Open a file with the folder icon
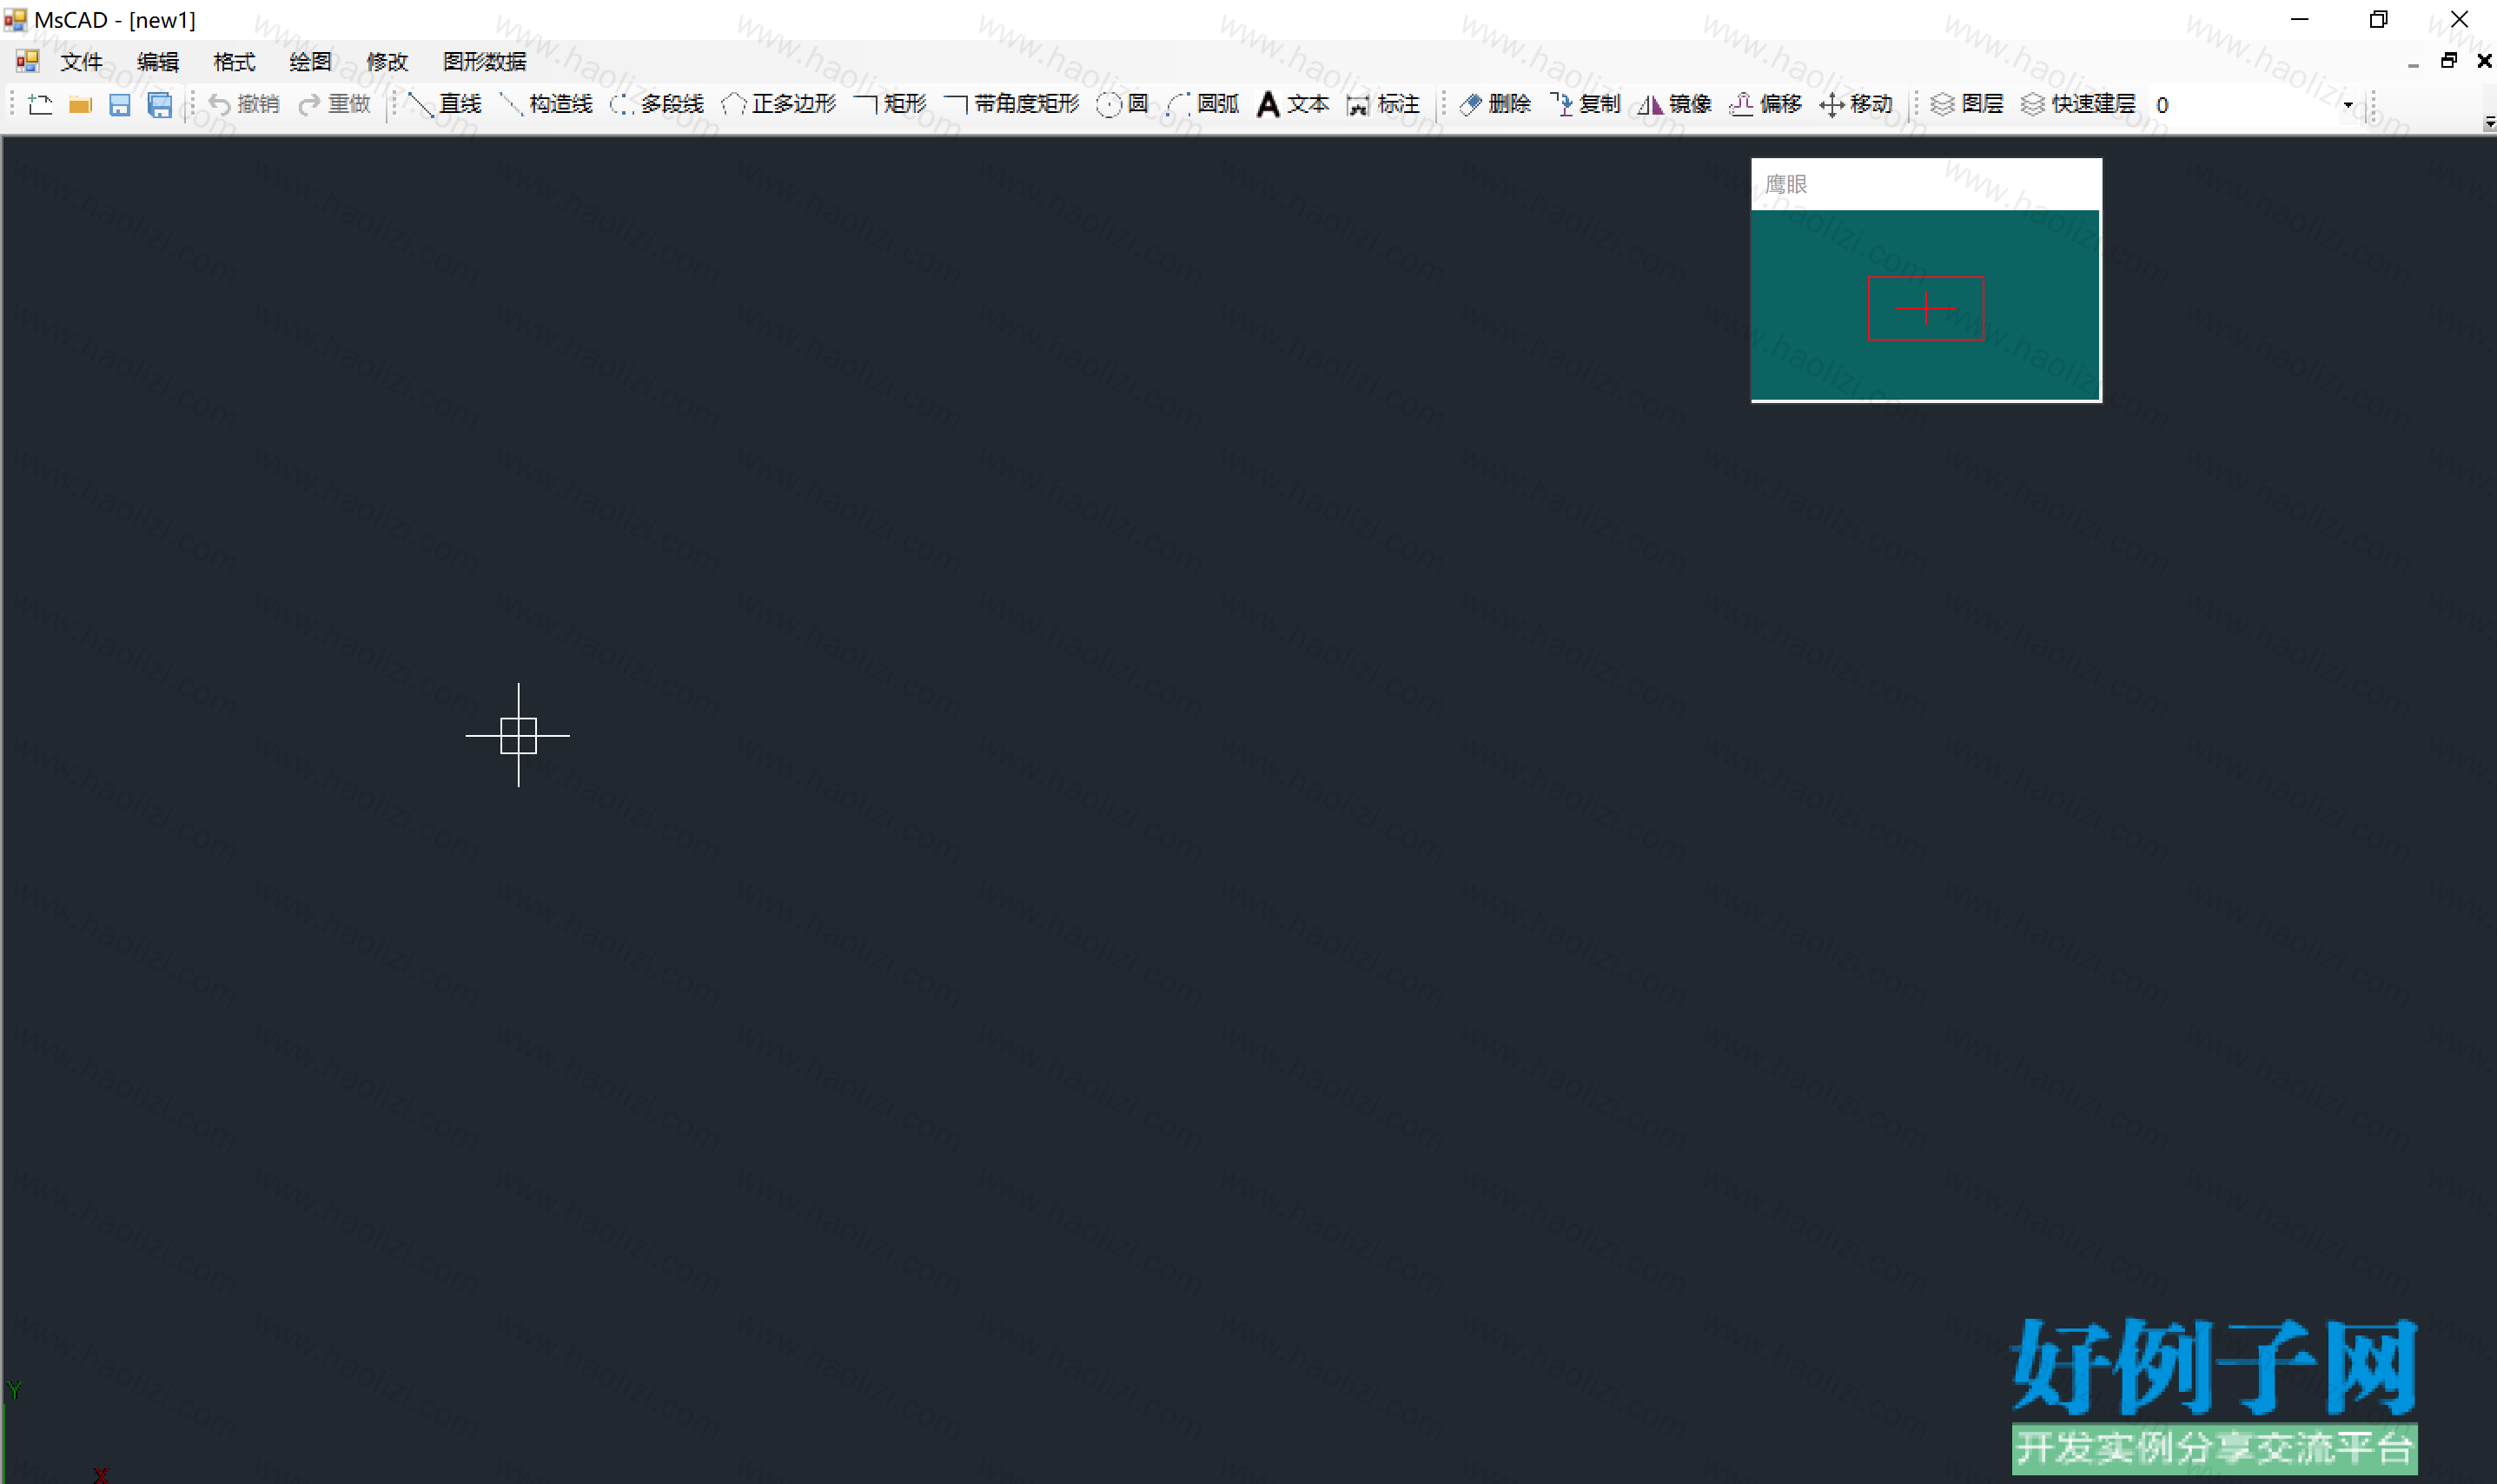Image resolution: width=2497 pixels, height=1484 pixels. click(x=80, y=104)
